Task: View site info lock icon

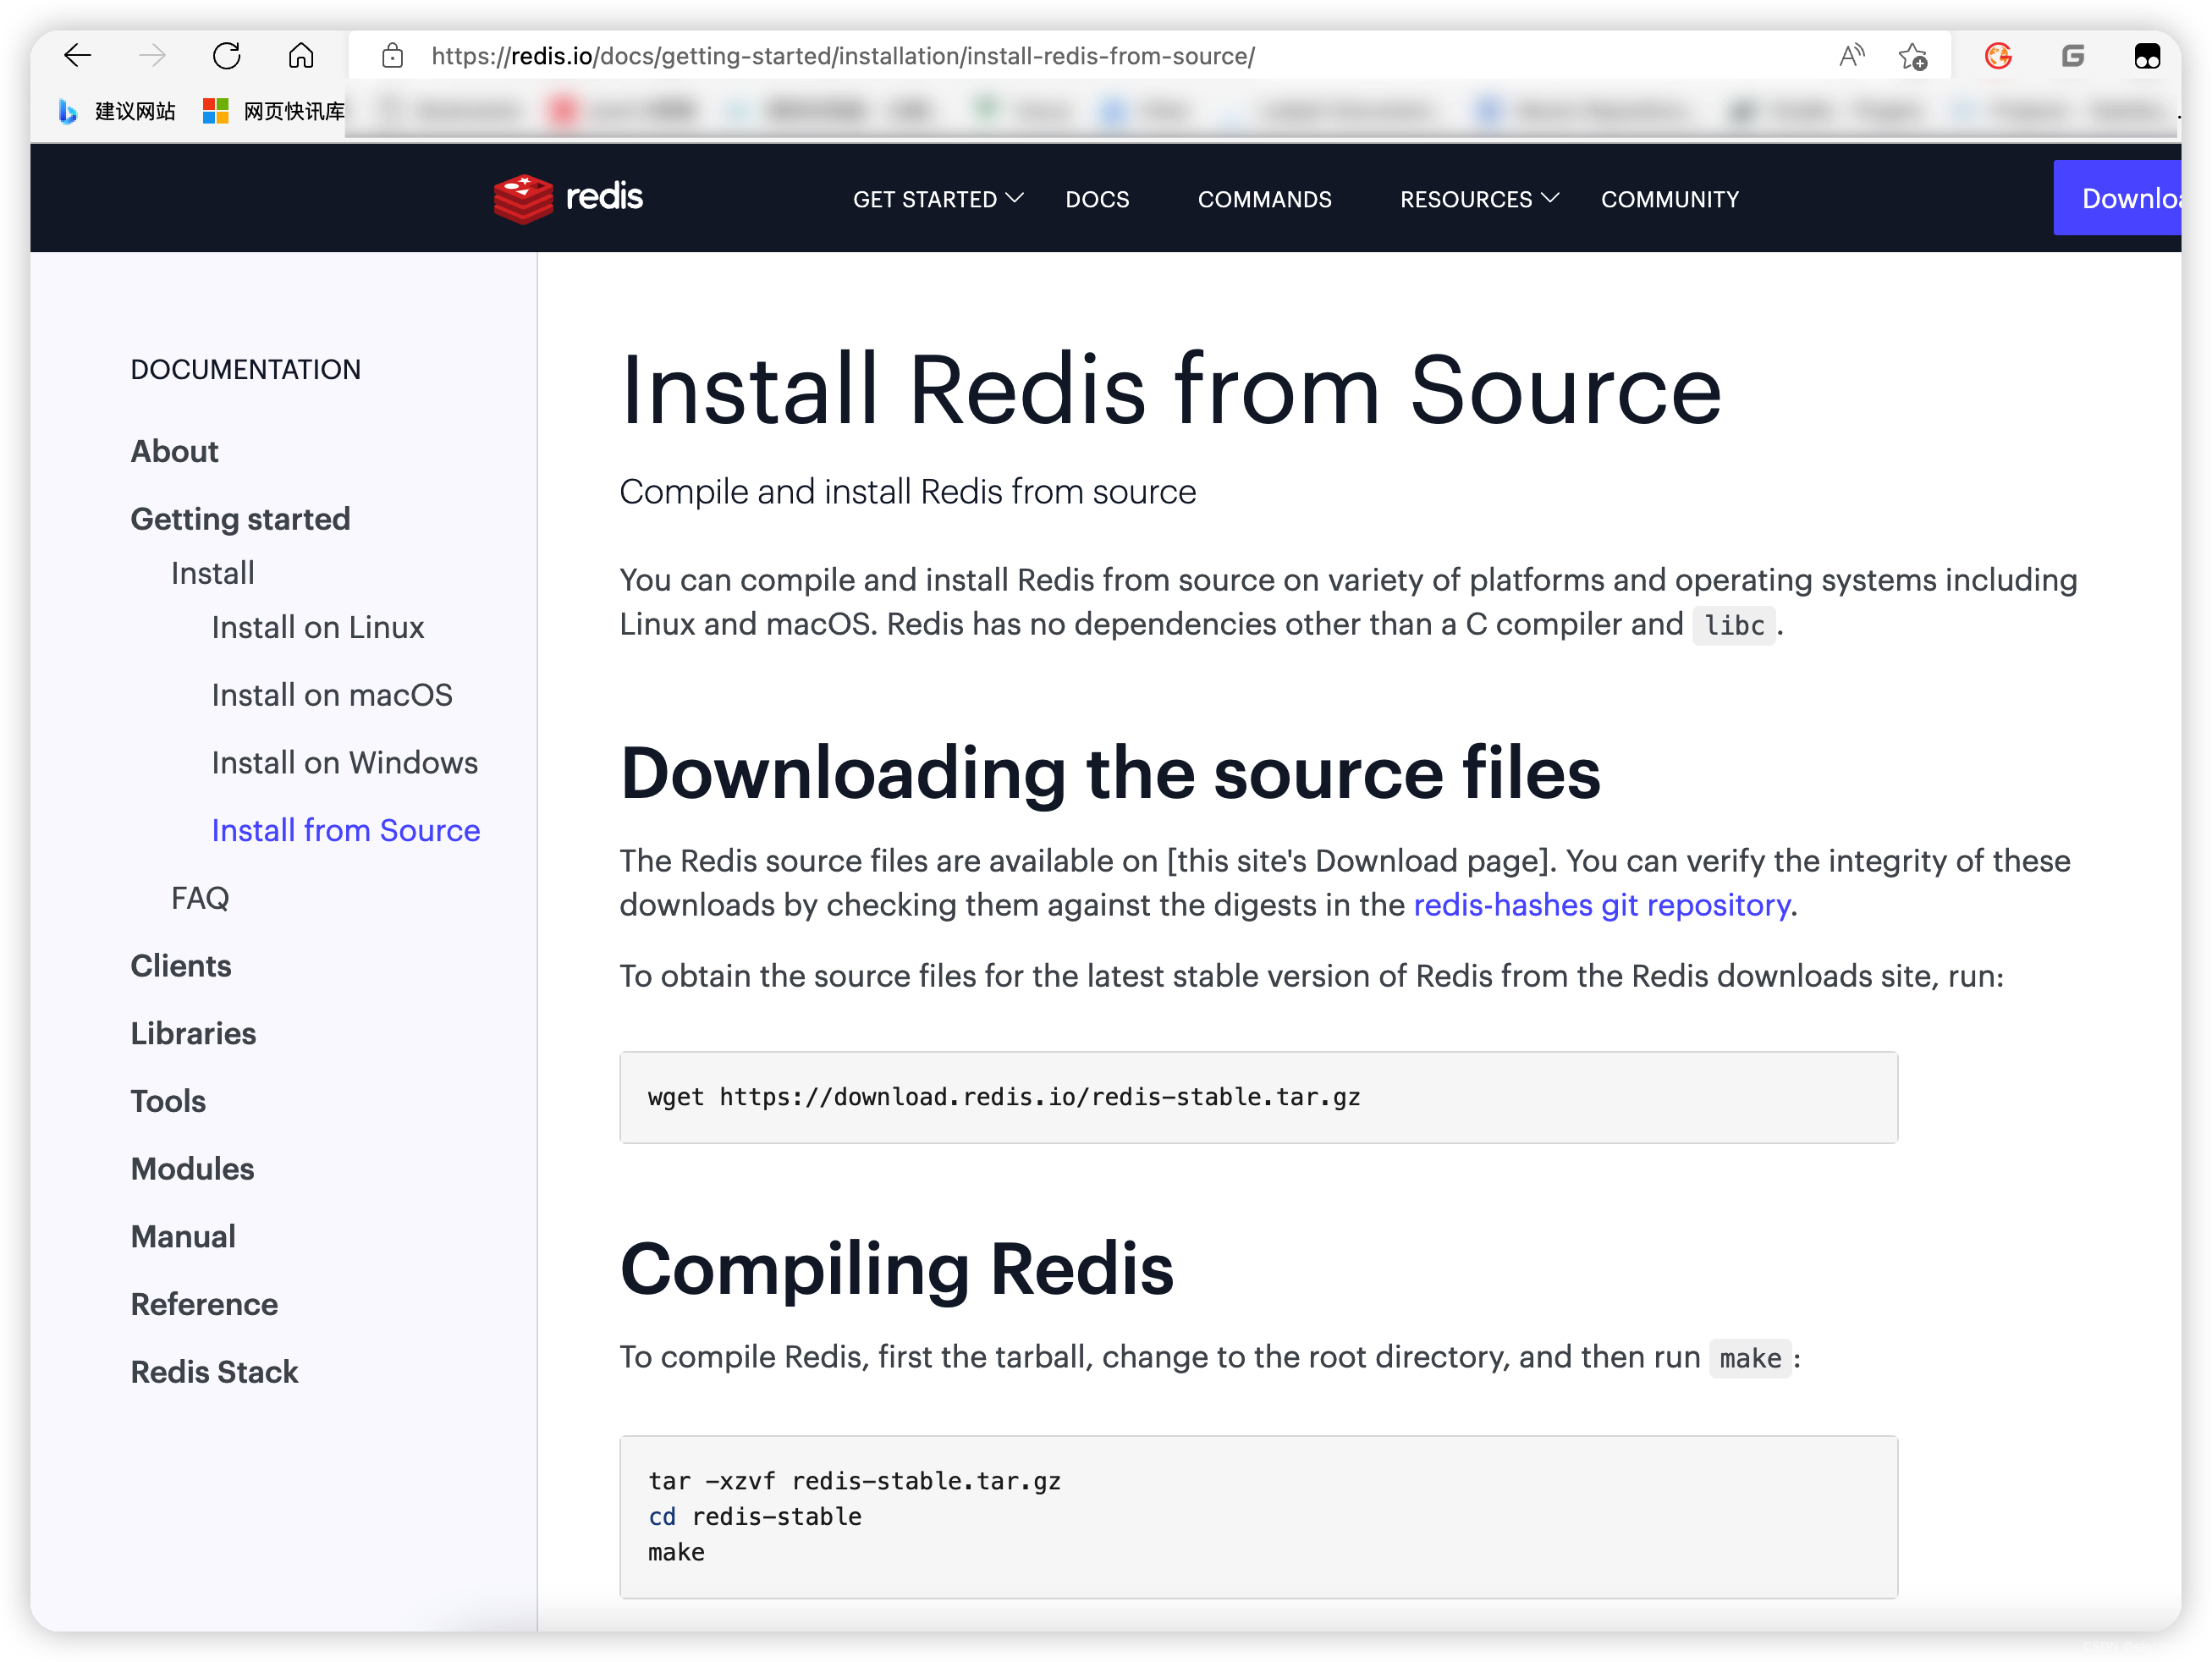Action: coord(393,56)
